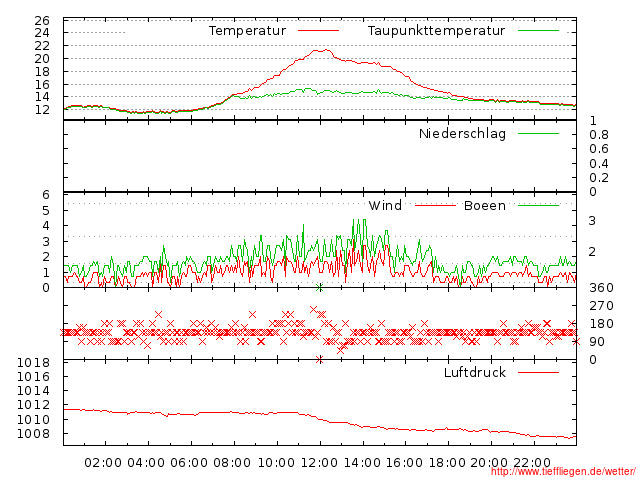Click the Luftdruck legend label
This screenshot has height=480, width=640.
(475, 372)
